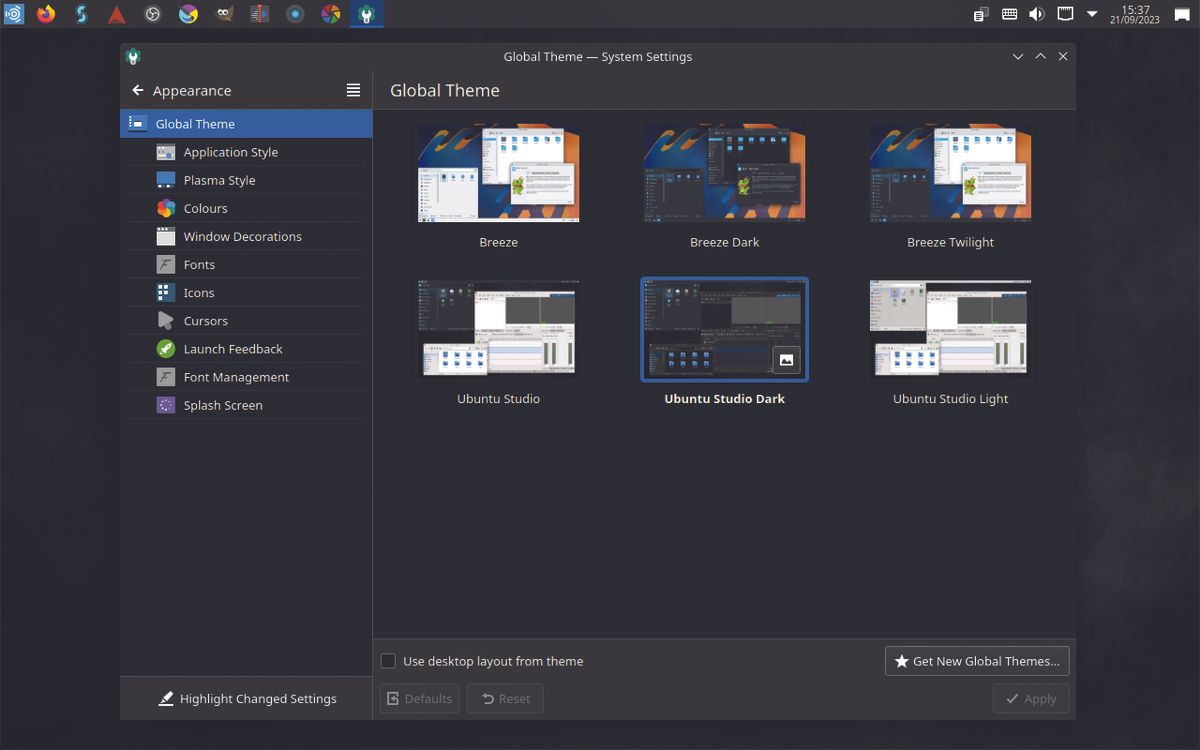Expand the hidden system tray icons
The image size is (1200, 750).
[x=1091, y=14]
